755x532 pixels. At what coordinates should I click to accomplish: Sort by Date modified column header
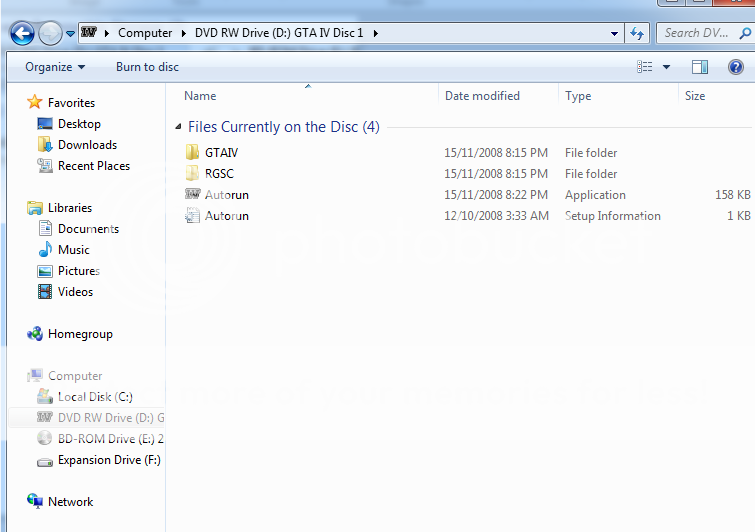click(x=482, y=96)
